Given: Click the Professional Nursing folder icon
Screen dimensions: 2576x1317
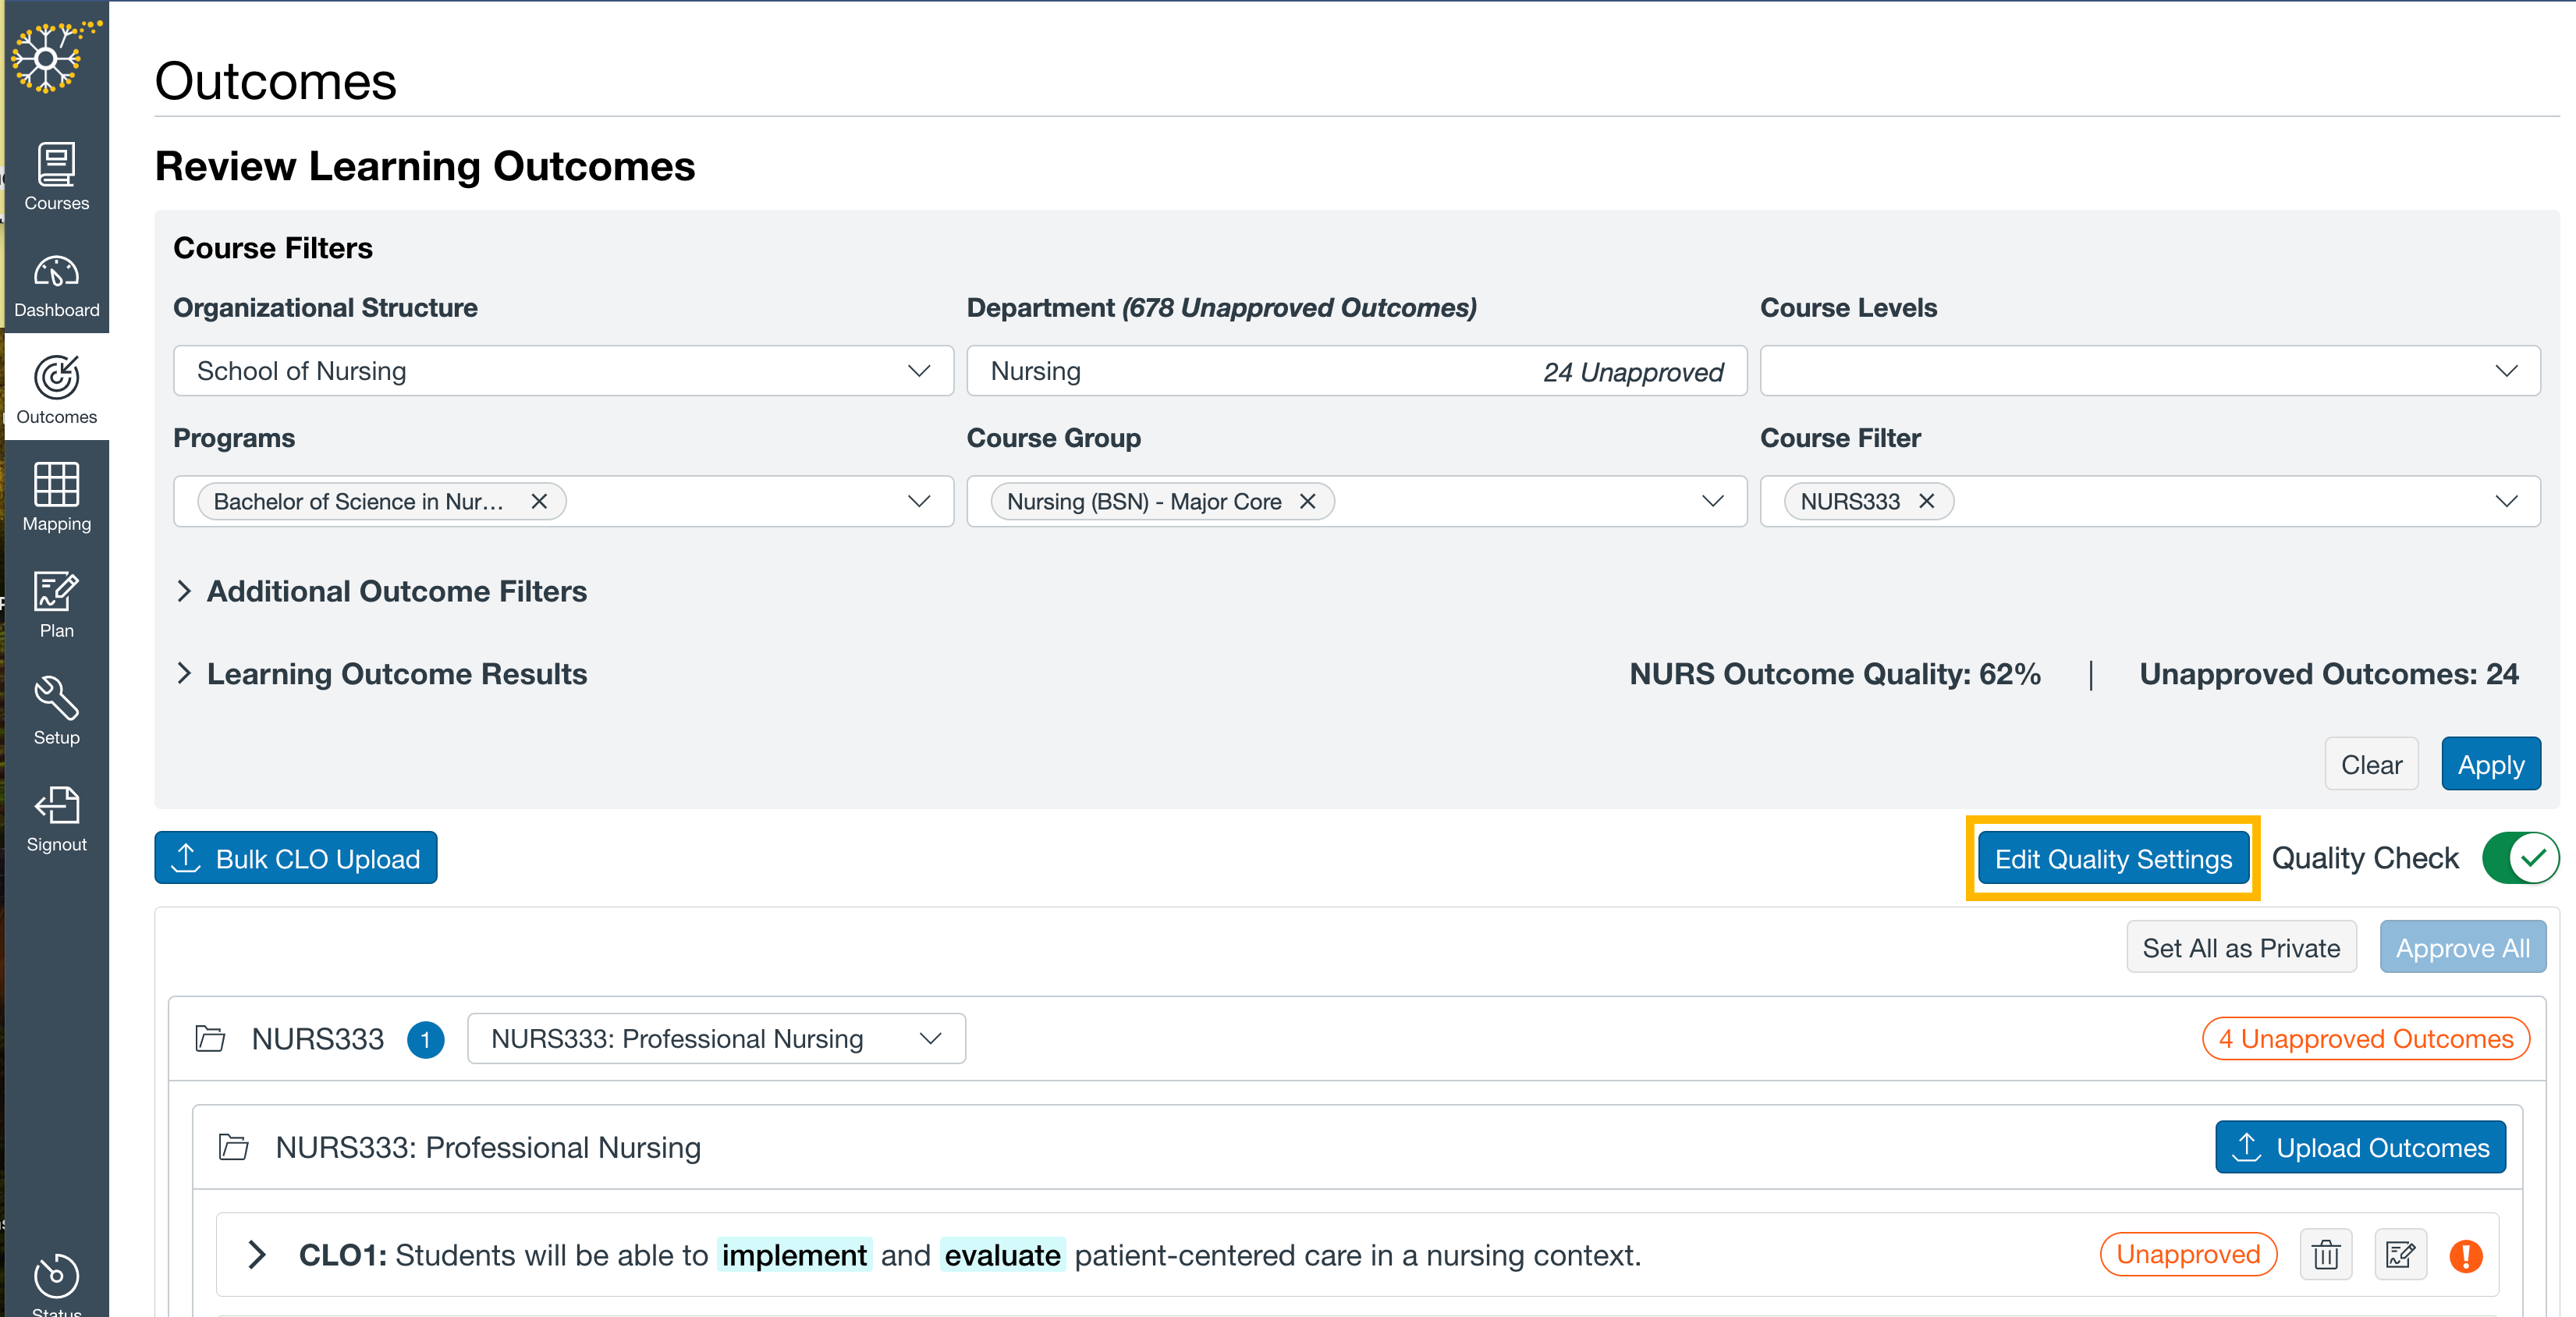Looking at the screenshot, I should [x=234, y=1147].
